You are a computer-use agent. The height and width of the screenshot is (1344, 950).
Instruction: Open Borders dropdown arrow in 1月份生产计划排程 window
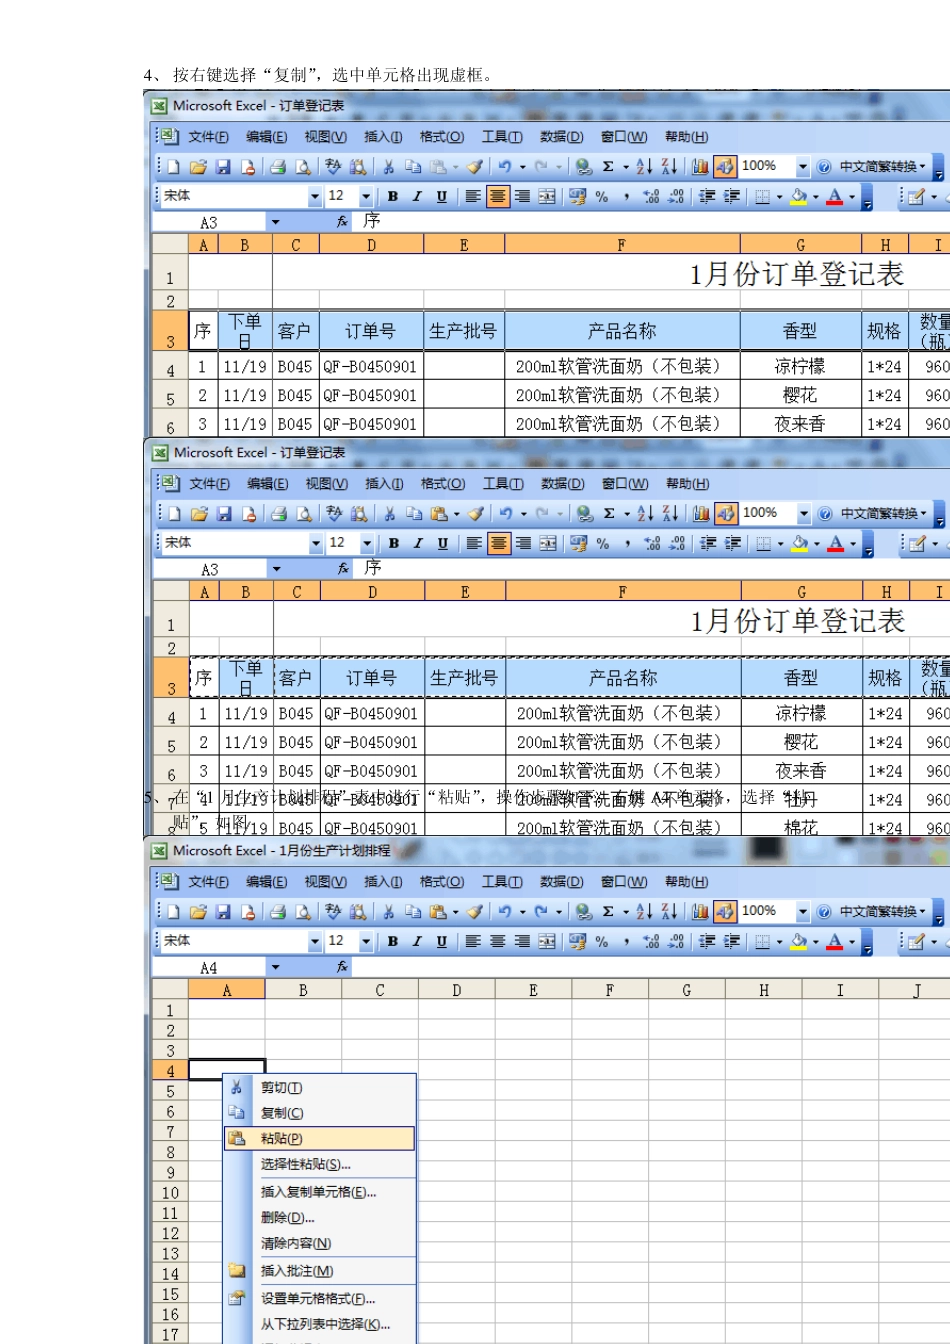780,942
